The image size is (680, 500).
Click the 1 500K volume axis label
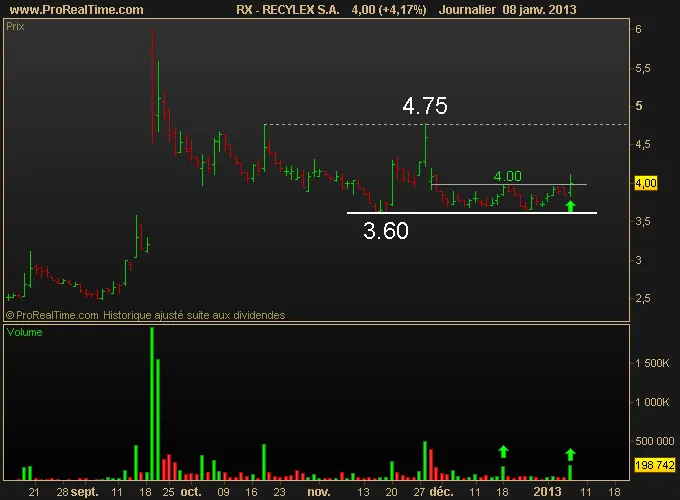[x=652, y=363]
